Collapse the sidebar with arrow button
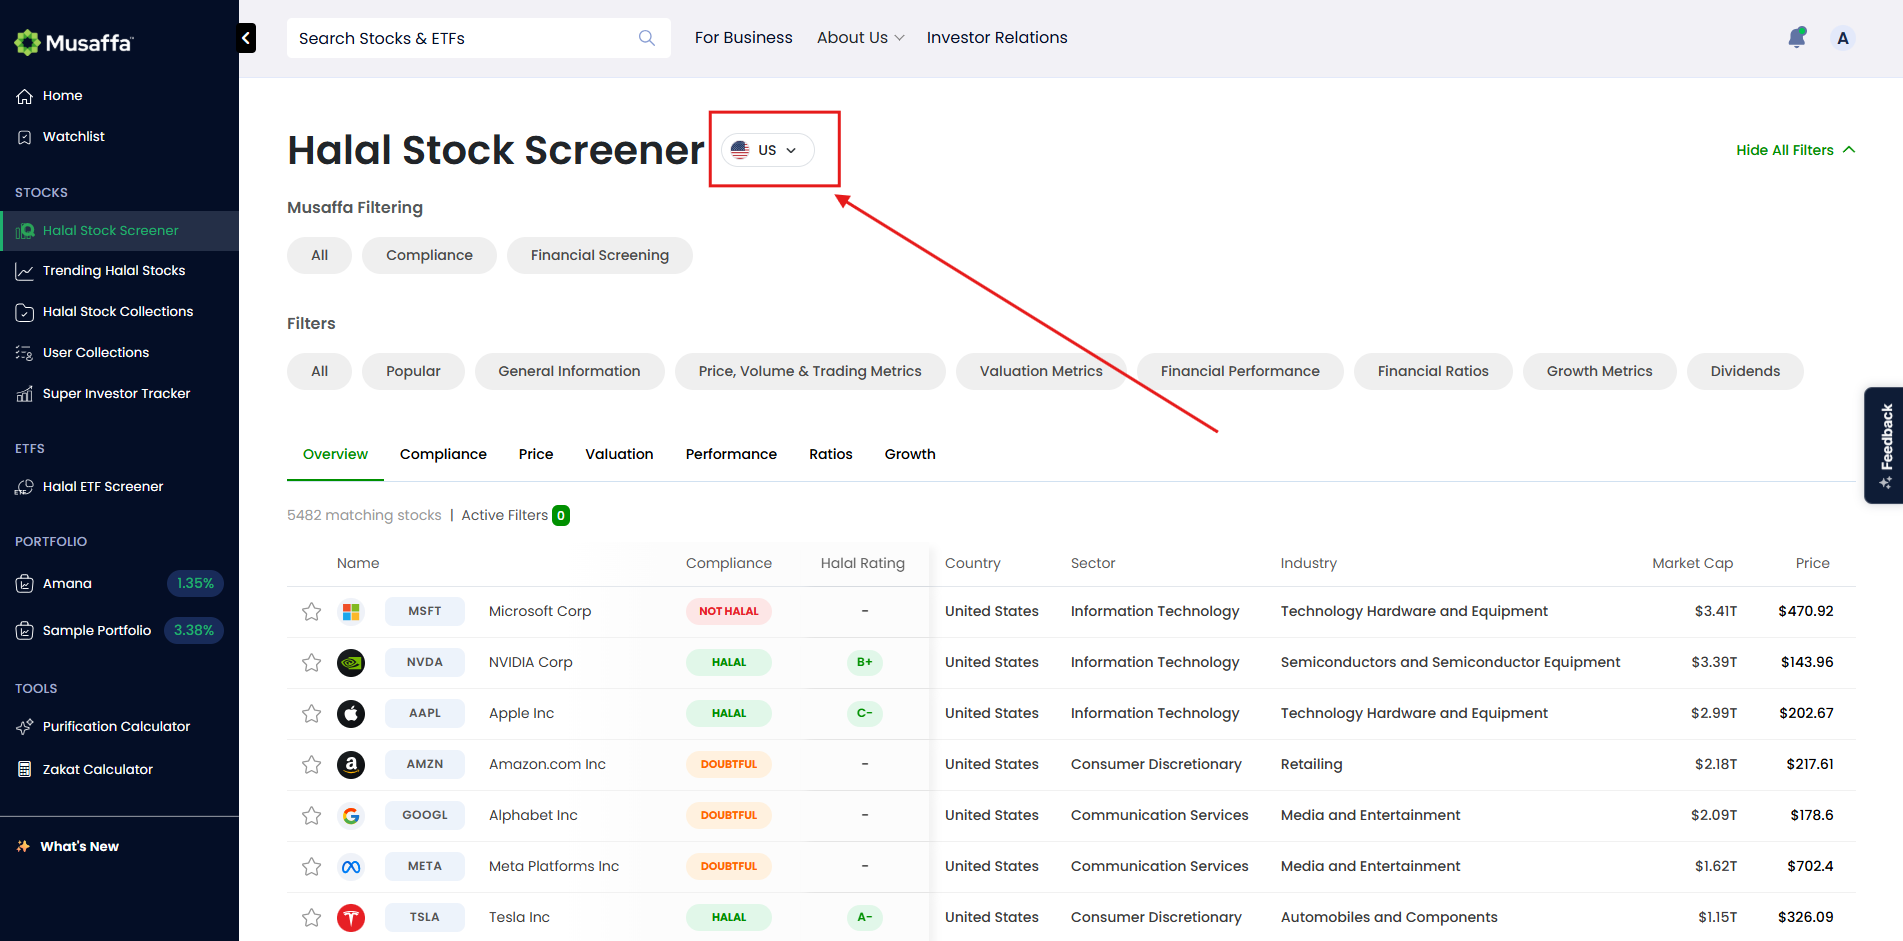Image resolution: width=1903 pixels, height=941 pixels. (246, 38)
